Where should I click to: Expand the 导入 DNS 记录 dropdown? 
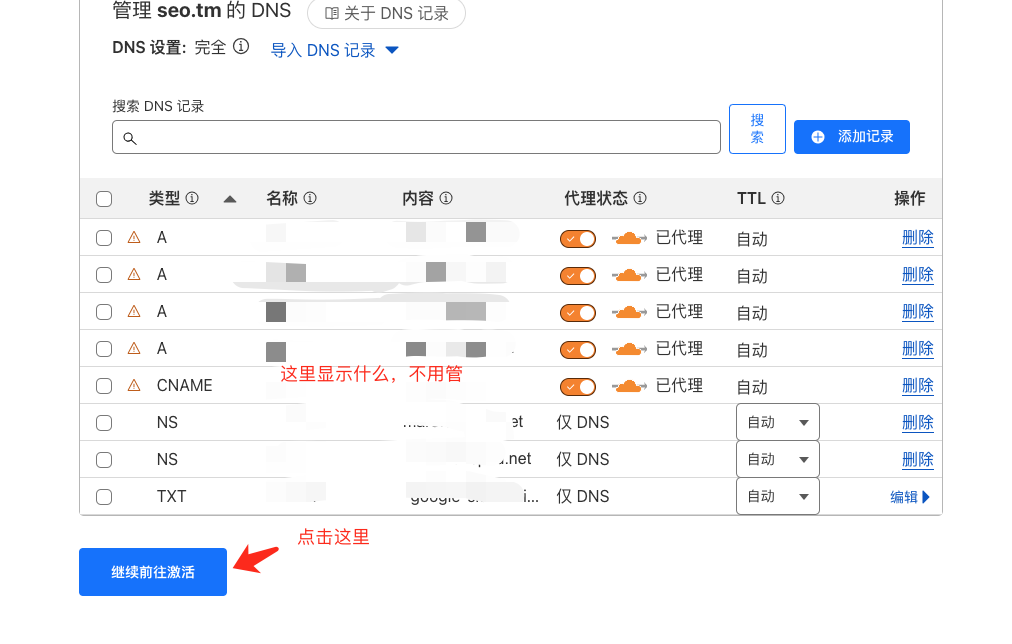point(392,48)
